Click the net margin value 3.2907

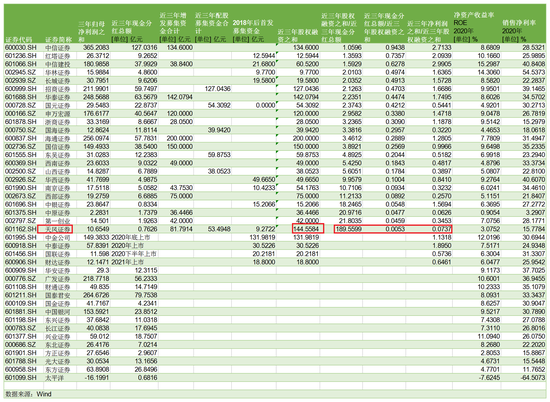tap(535, 212)
